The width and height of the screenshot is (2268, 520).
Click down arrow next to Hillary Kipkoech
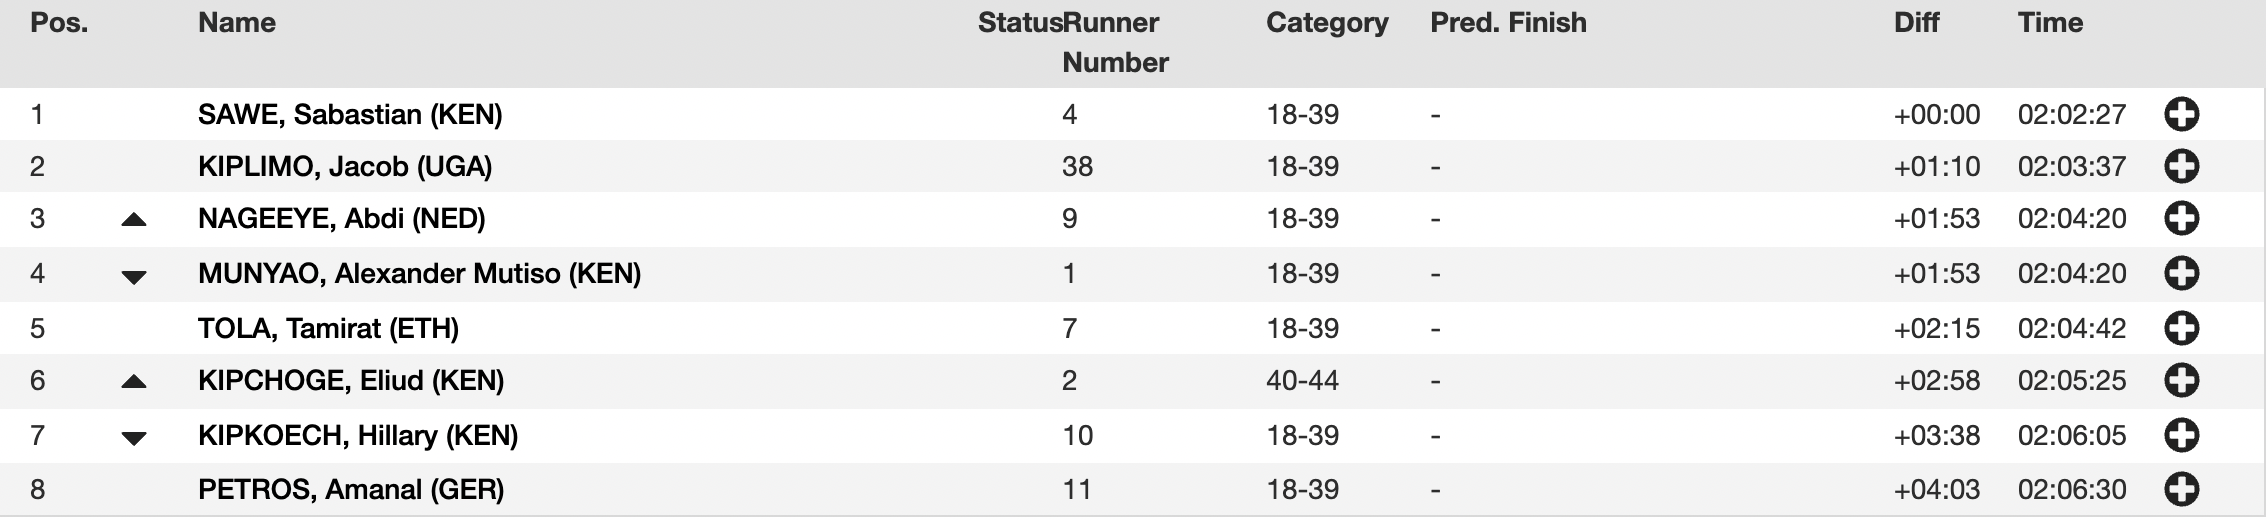pyautogui.click(x=134, y=438)
